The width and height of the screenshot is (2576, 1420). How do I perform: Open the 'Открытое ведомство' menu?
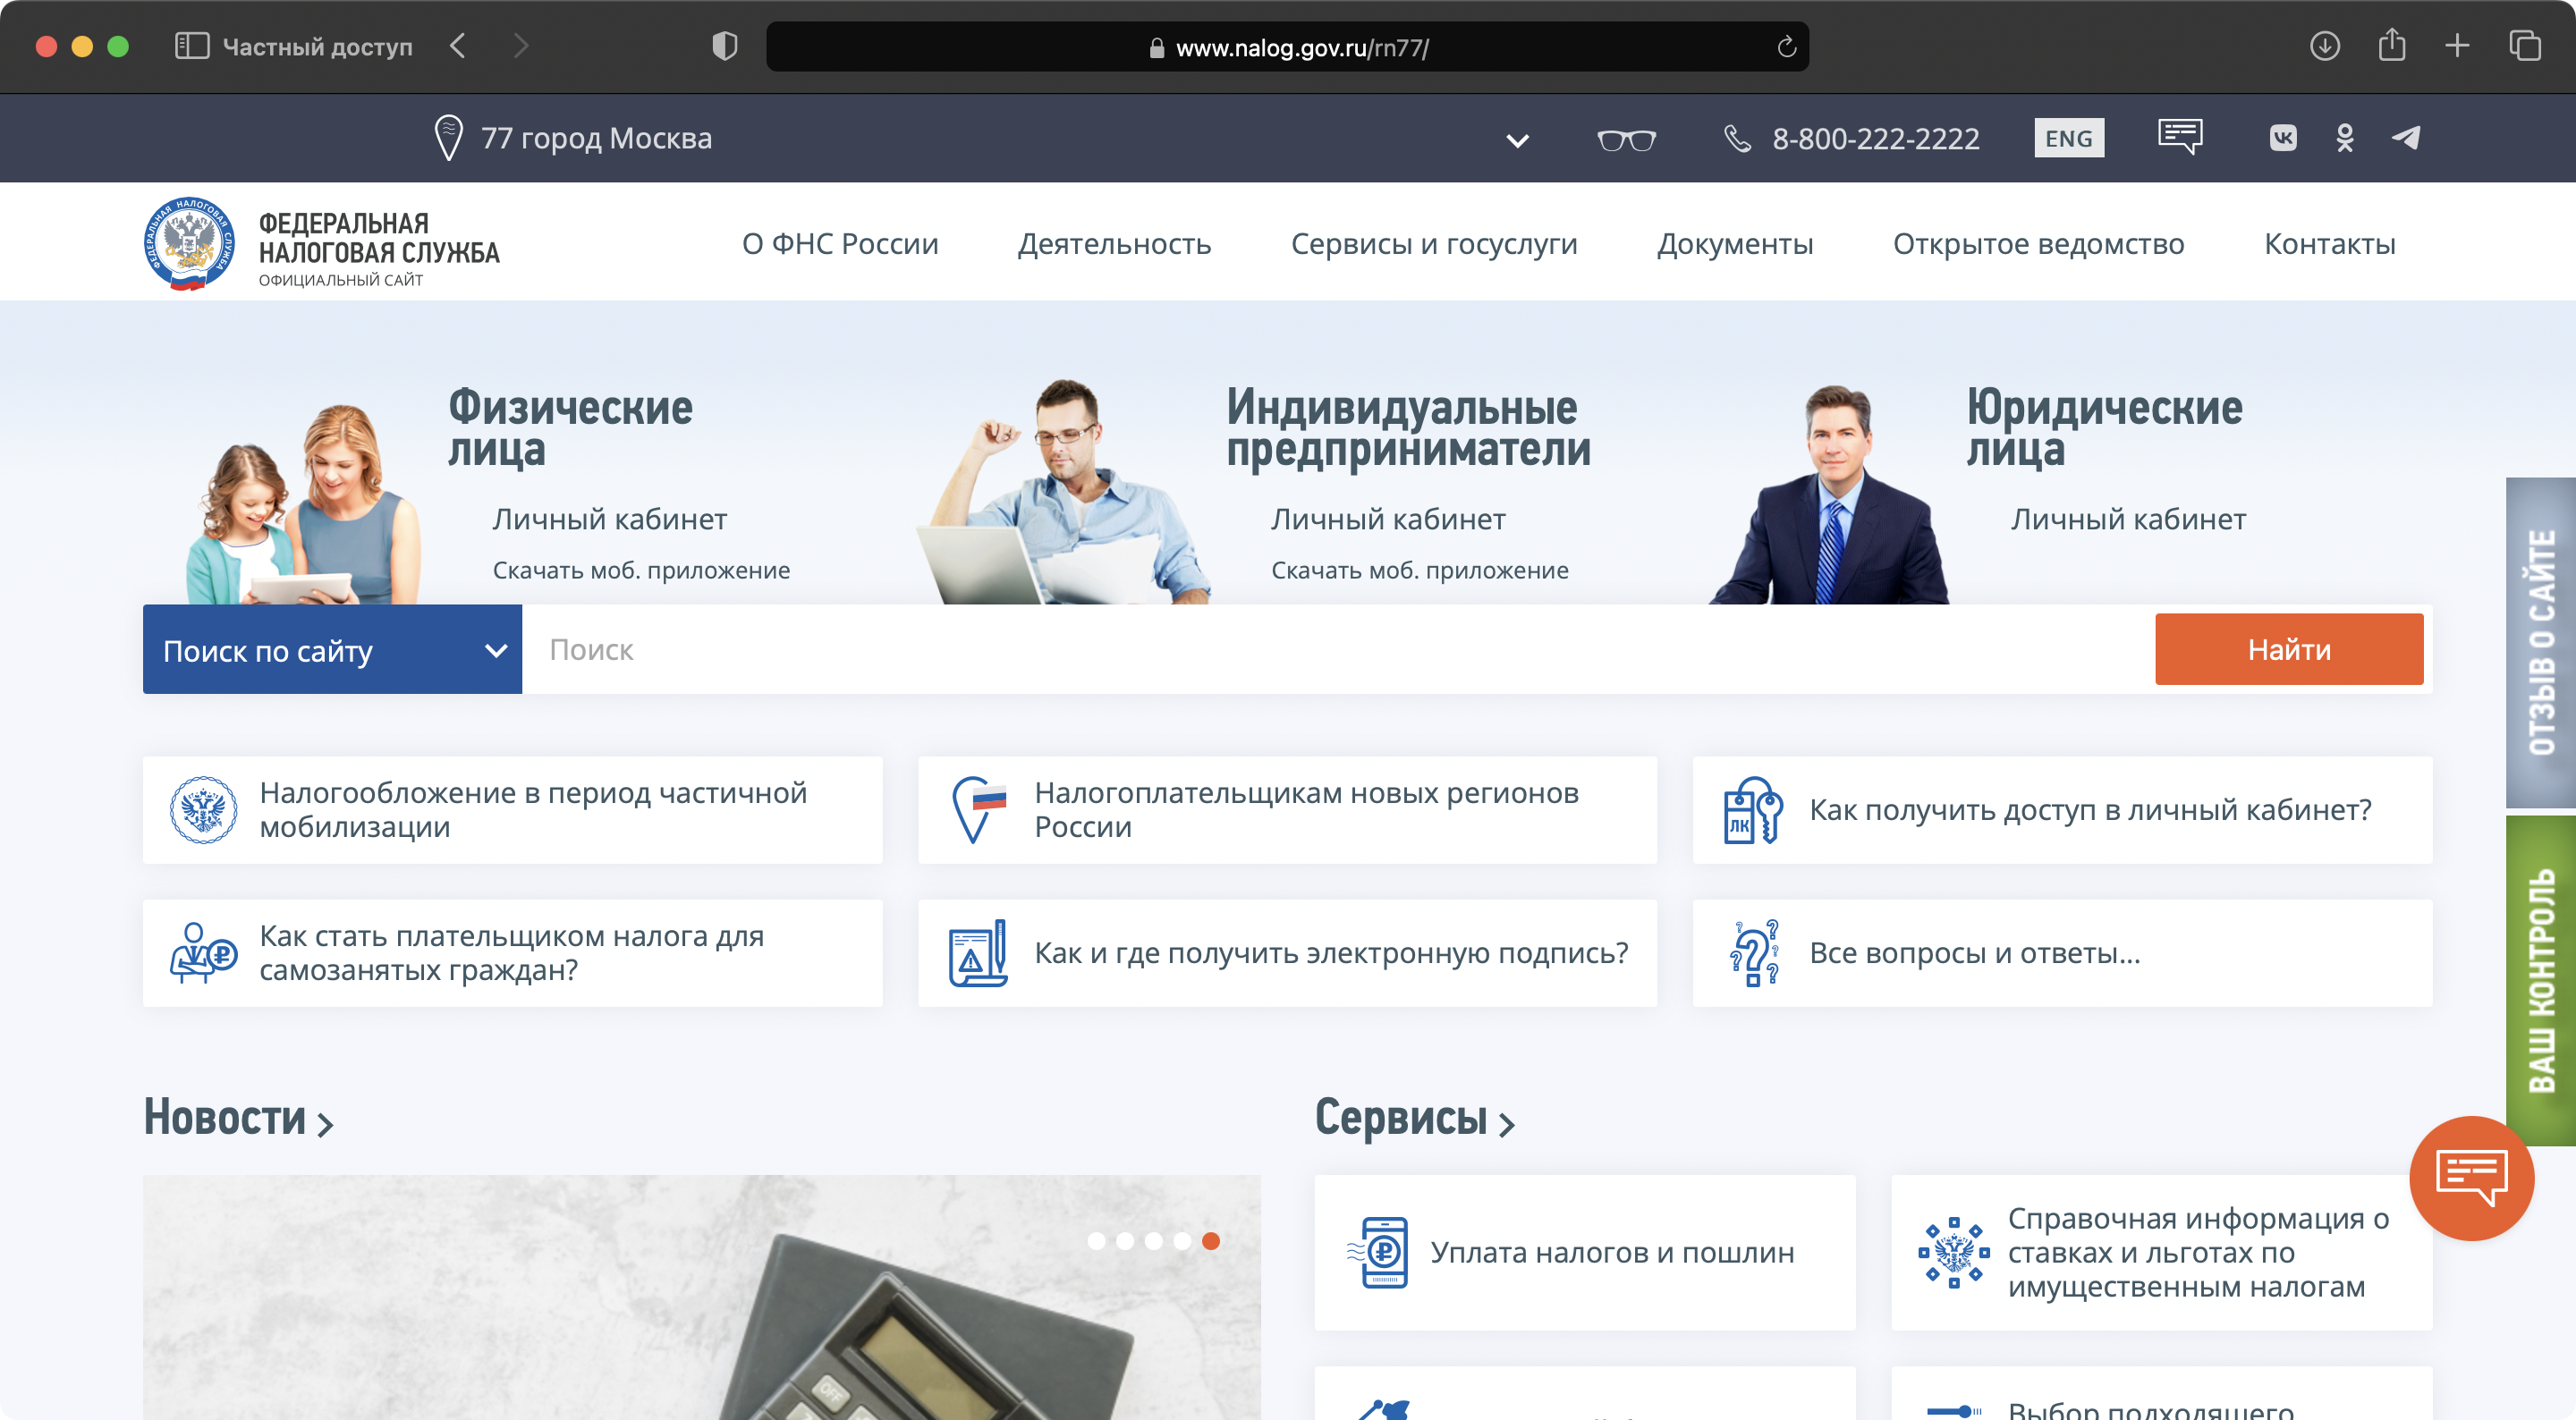[2038, 243]
